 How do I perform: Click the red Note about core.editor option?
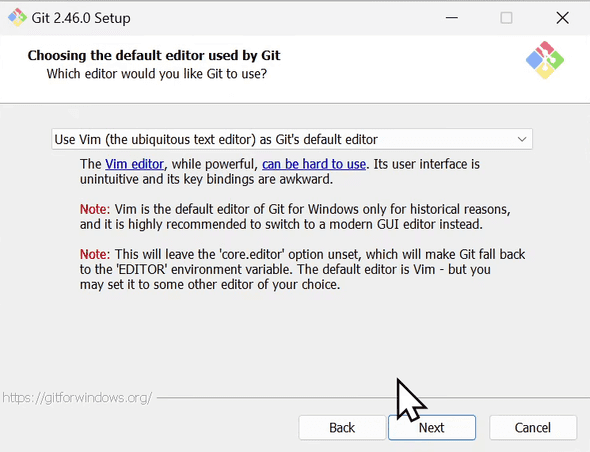click(x=95, y=254)
